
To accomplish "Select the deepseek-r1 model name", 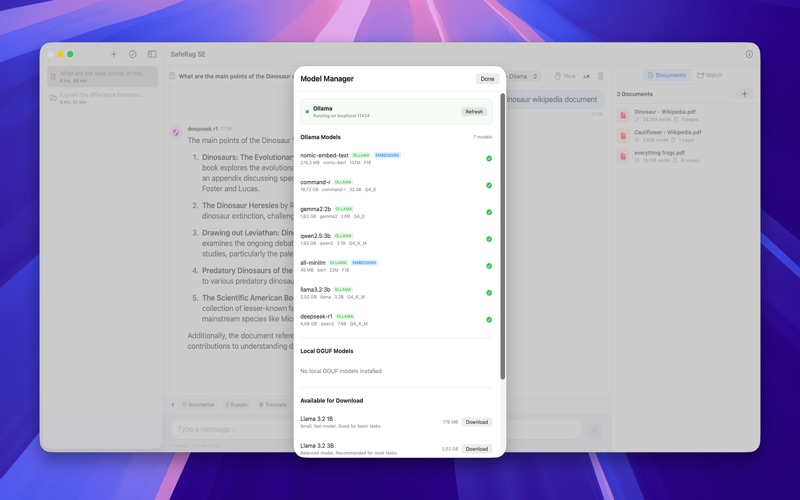I will click(x=316, y=316).
